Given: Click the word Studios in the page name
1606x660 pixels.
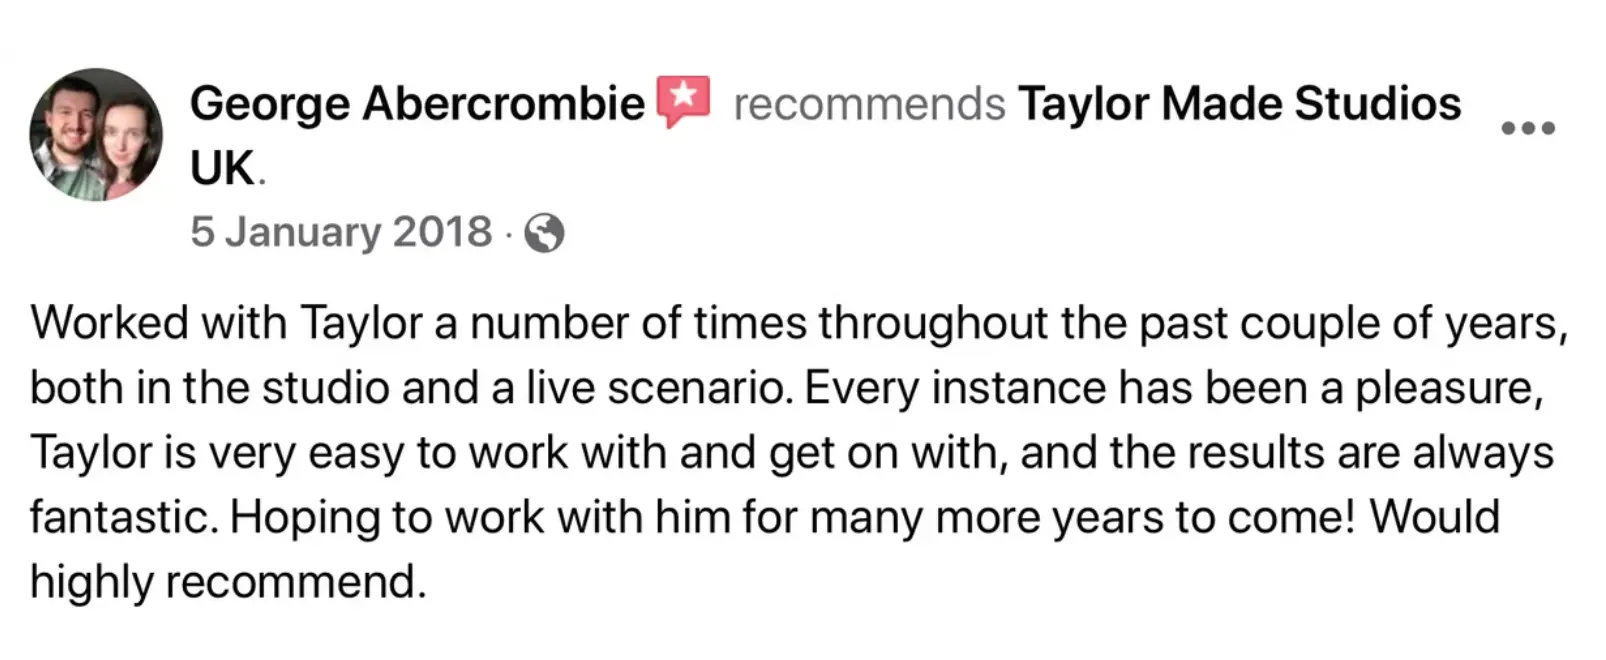Looking at the screenshot, I should click(x=1378, y=103).
